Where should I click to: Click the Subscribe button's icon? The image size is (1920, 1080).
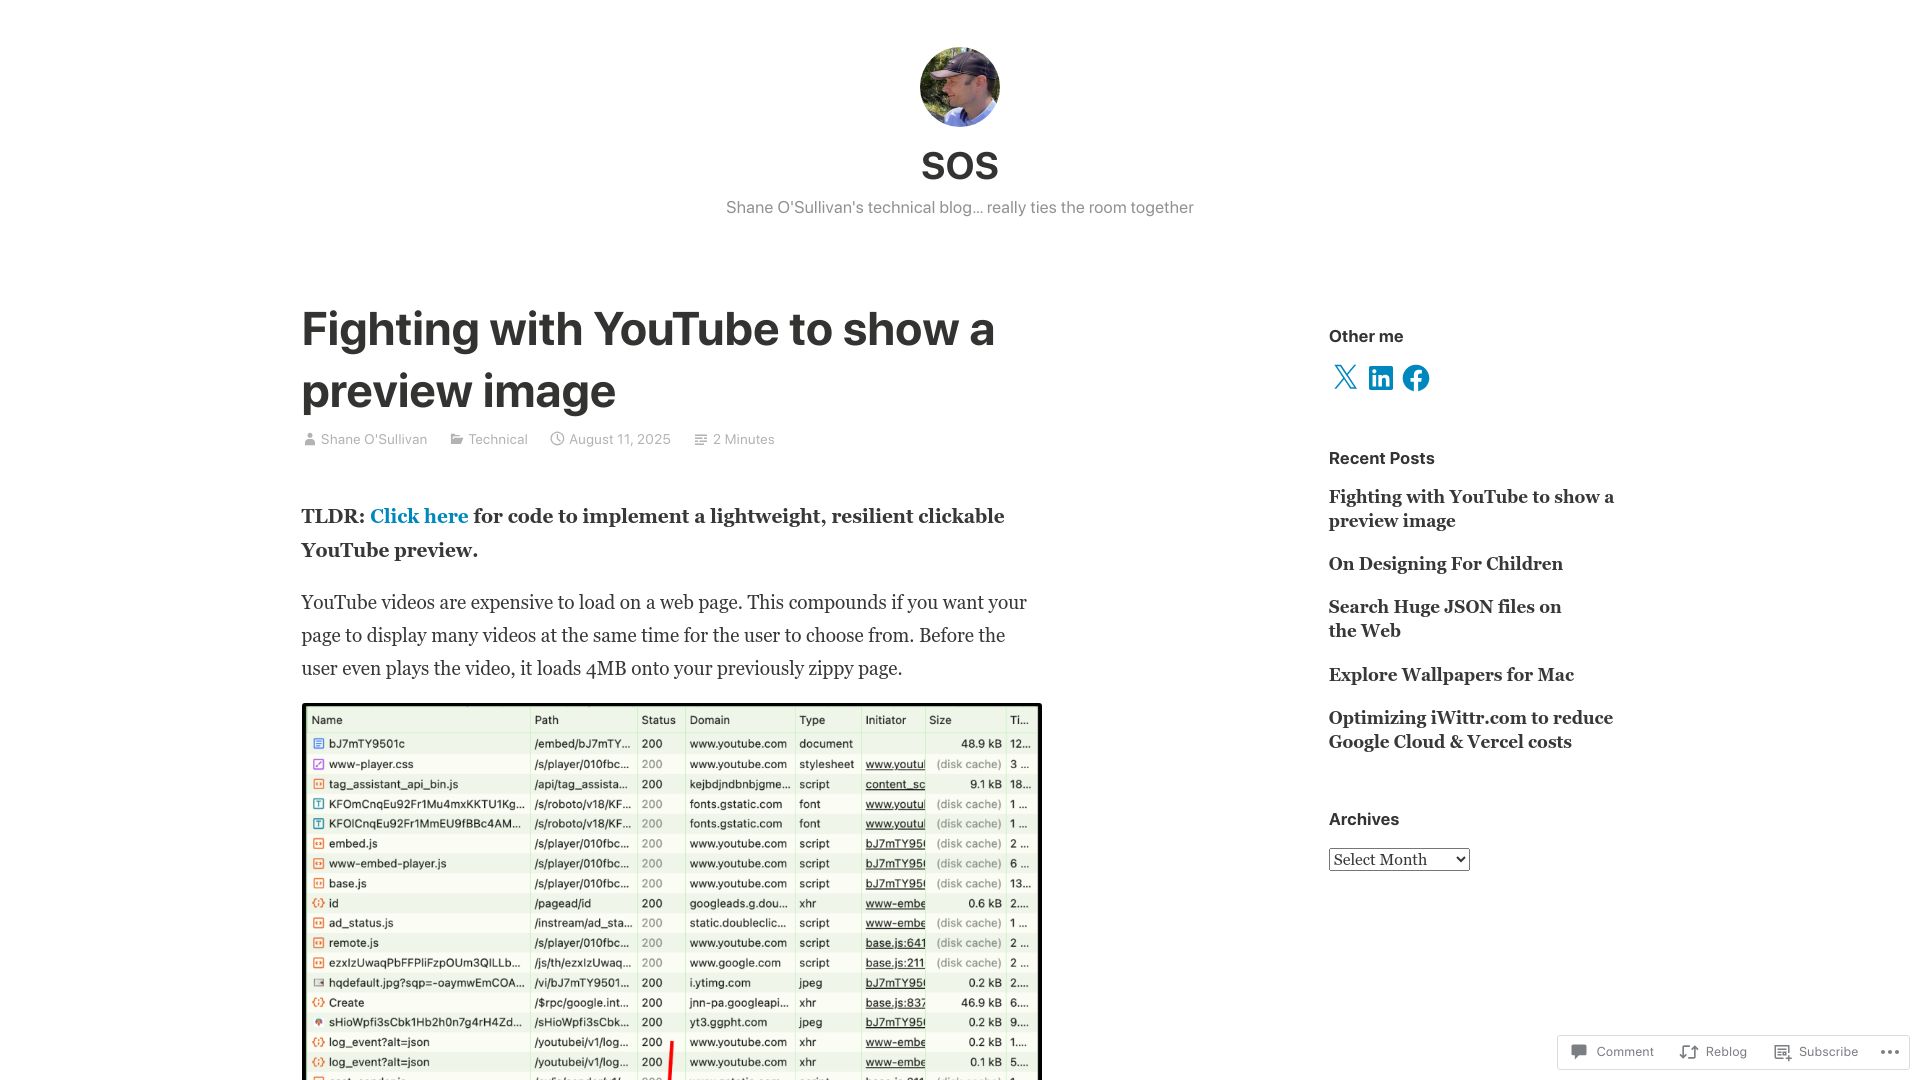tap(1782, 1052)
